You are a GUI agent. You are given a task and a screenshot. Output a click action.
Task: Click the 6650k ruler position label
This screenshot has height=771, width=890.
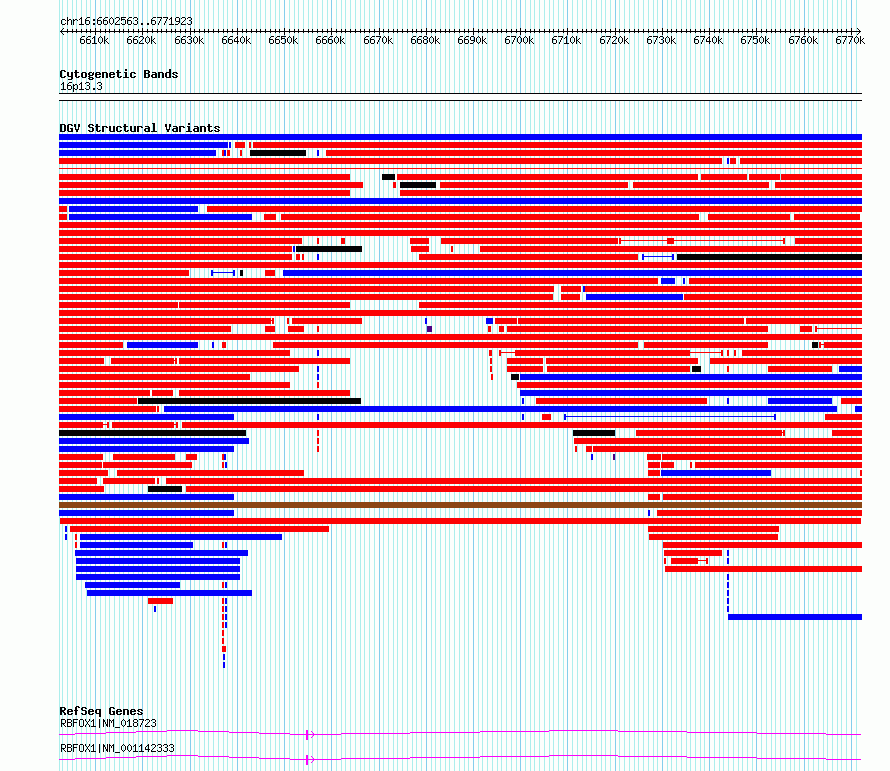pos(283,40)
